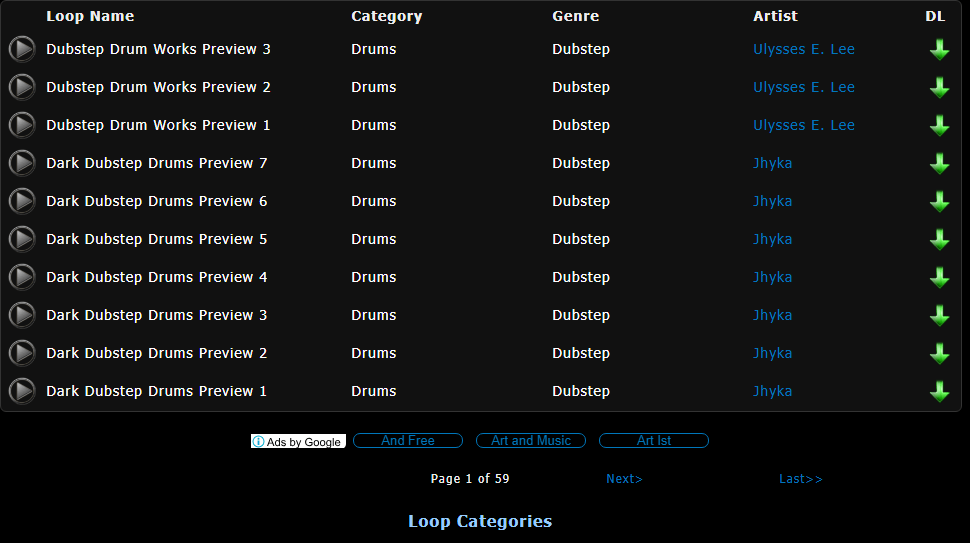Play Dubstep Drum Works Preview 1 loop
Image resolution: width=970 pixels, height=543 pixels.
pyautogui.click(x=22, y=125)
